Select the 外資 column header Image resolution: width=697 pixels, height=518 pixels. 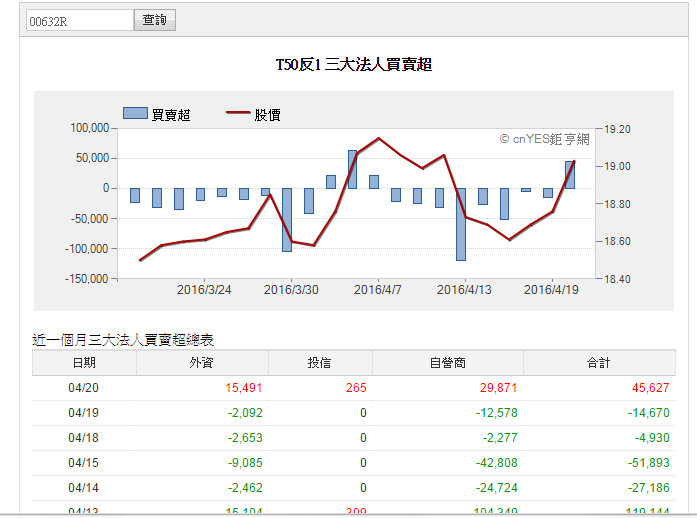coord(202,363)
